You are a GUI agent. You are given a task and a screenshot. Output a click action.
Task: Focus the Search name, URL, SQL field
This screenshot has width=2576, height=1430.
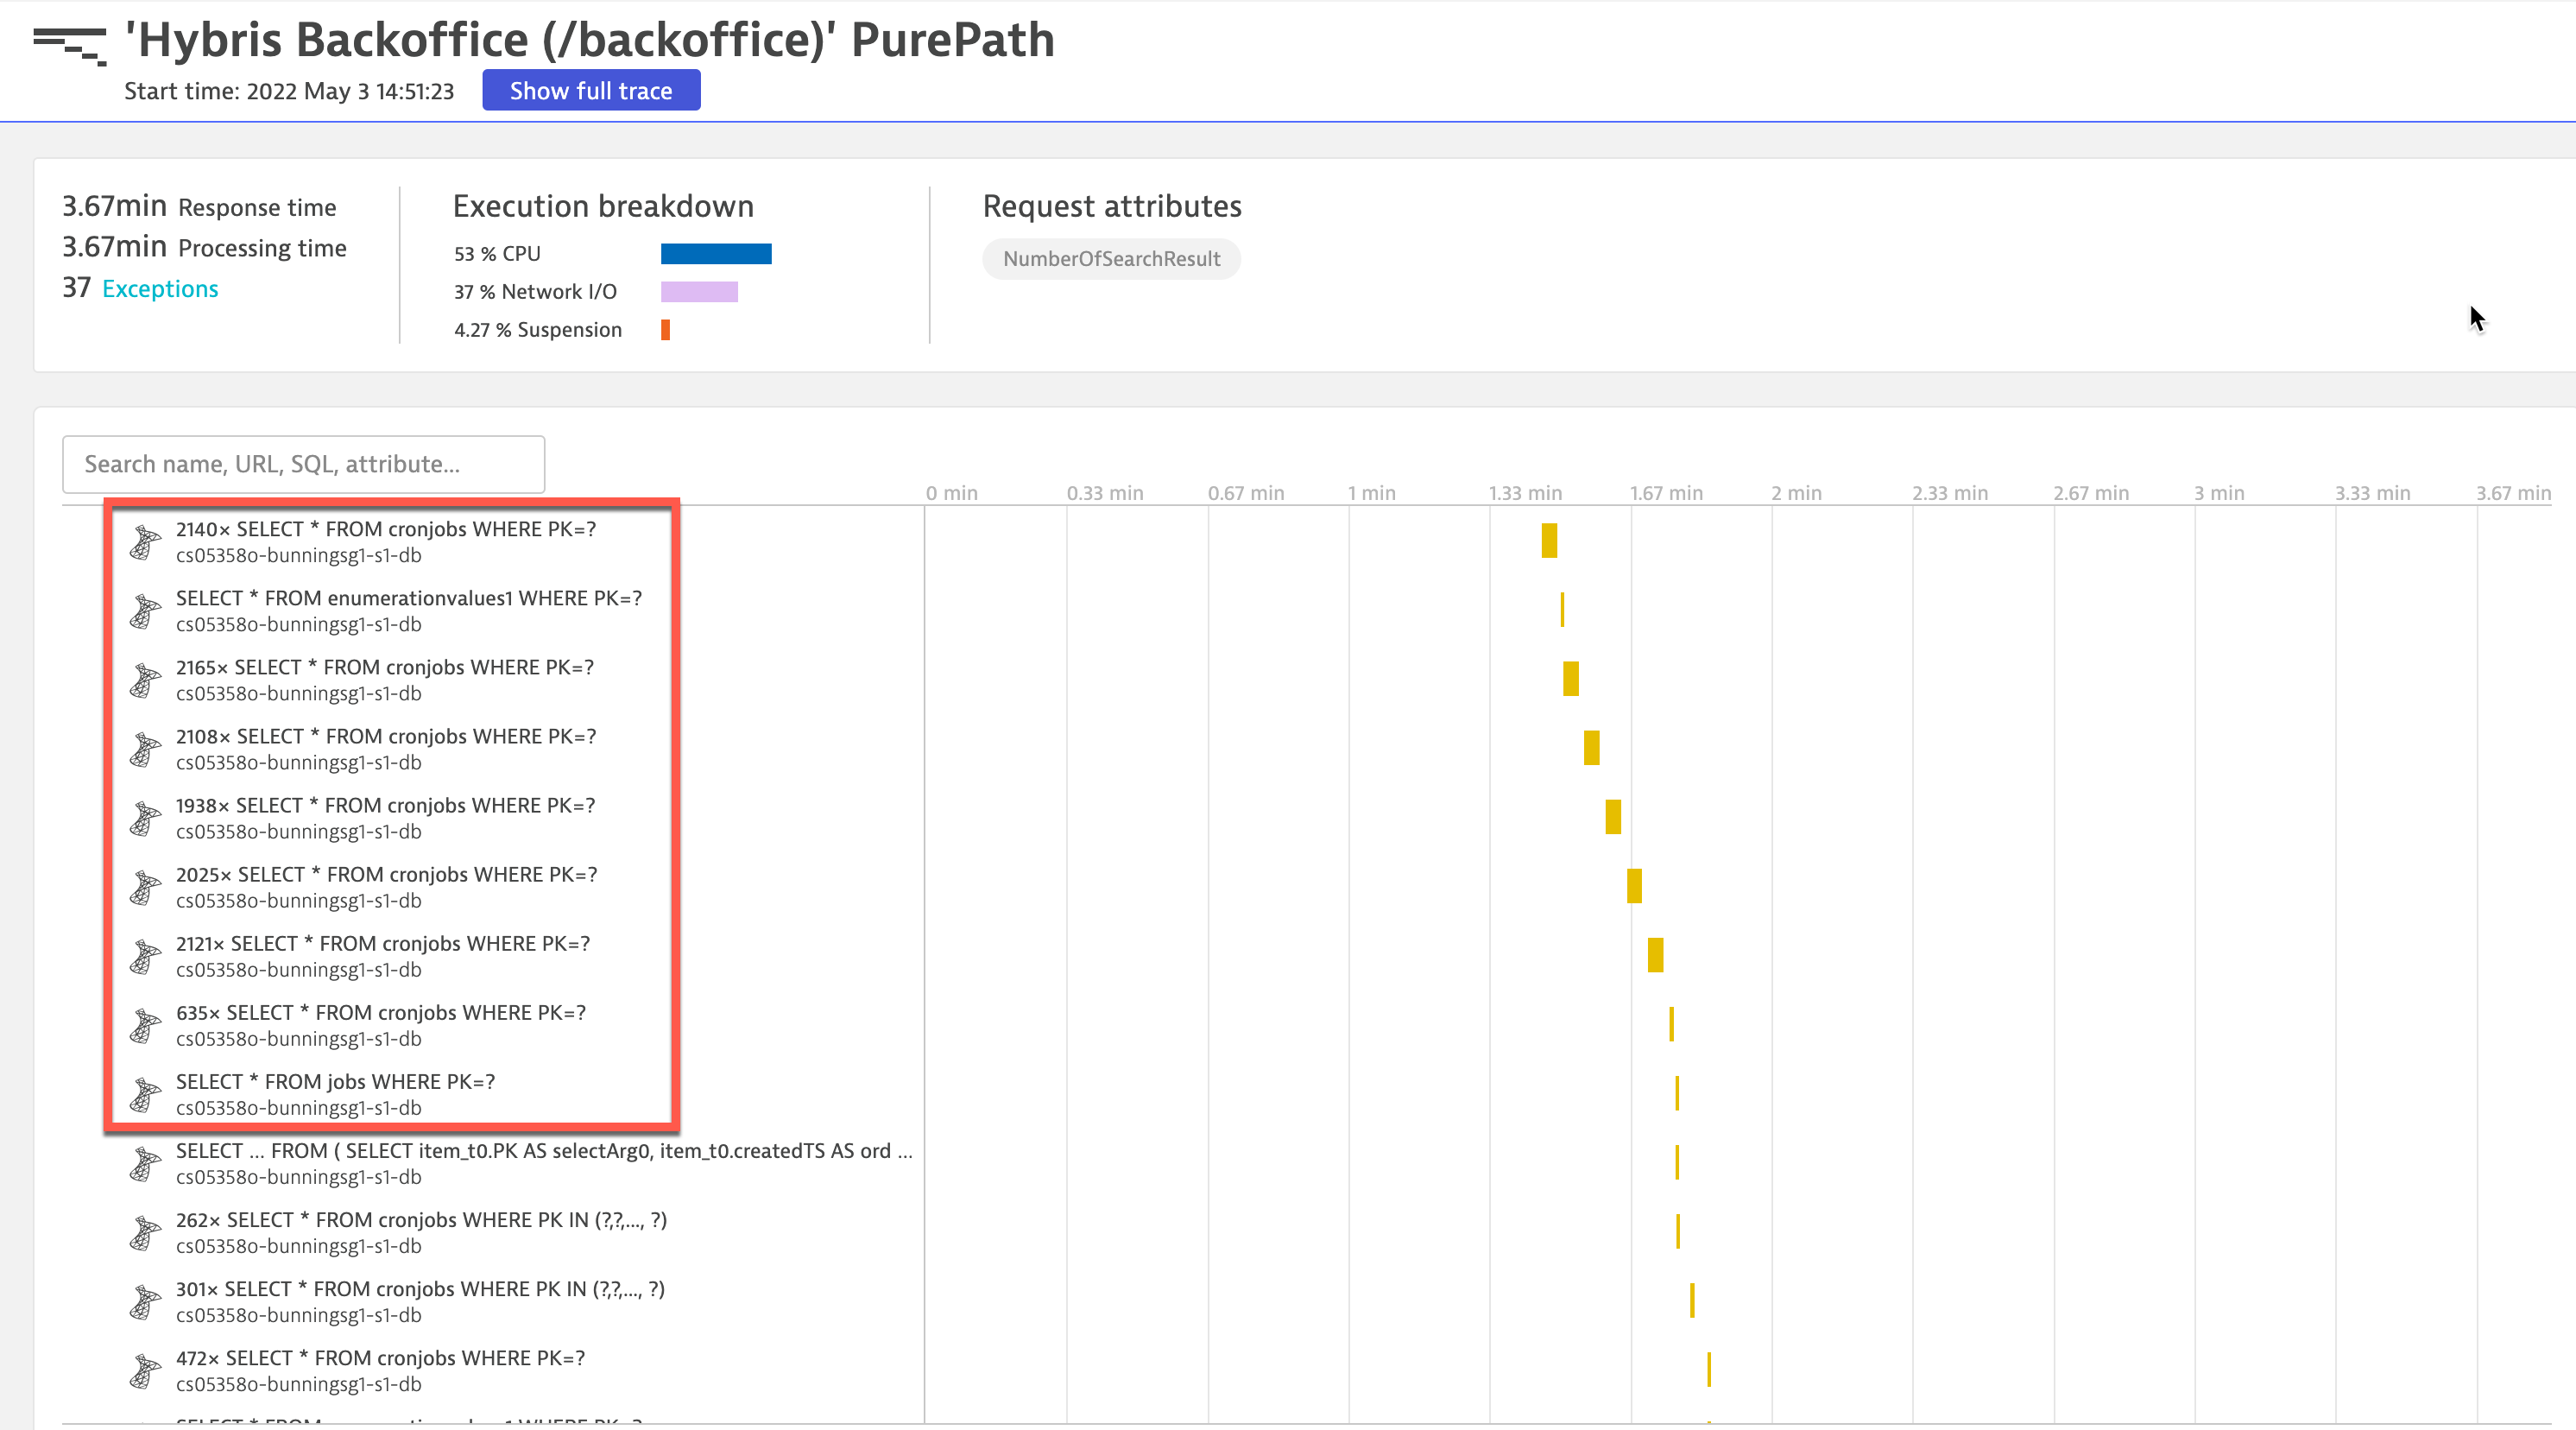click(304, 464)
